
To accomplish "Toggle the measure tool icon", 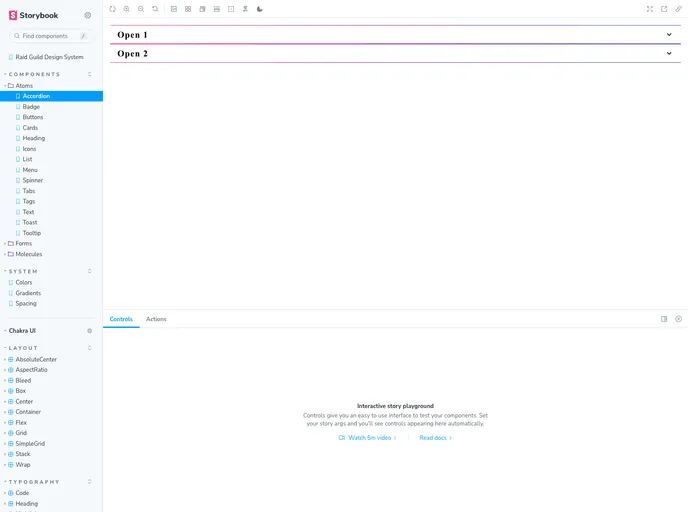I will pos(217,9).
